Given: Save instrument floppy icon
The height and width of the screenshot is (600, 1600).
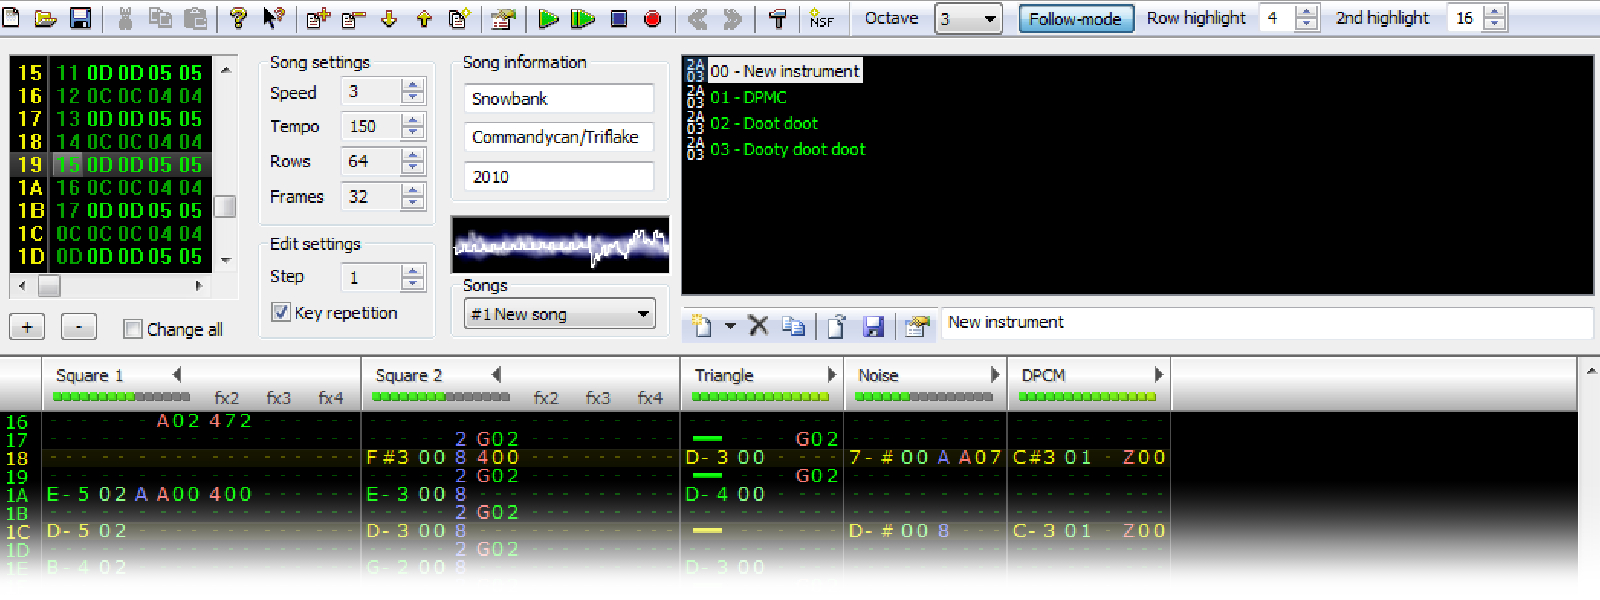Looking at the screenshot, I should [x=873, y=326].
